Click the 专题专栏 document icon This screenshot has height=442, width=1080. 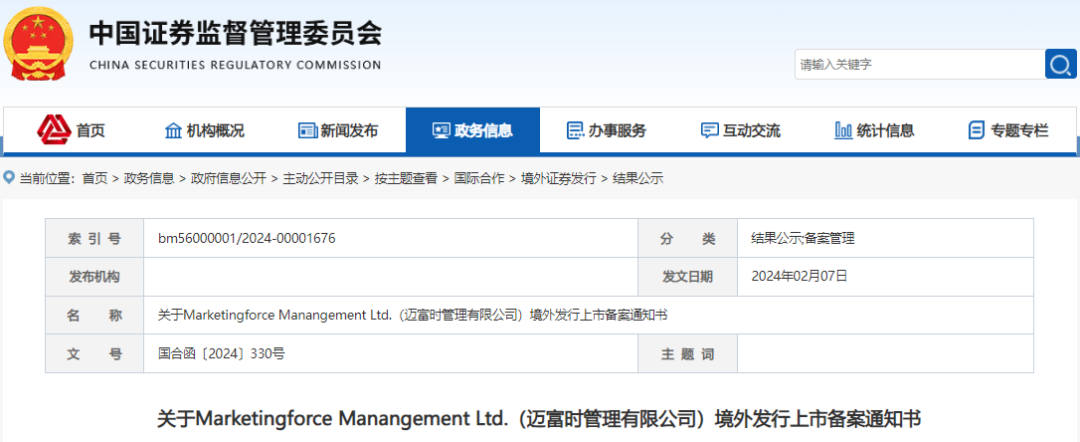tap(976, 130)
